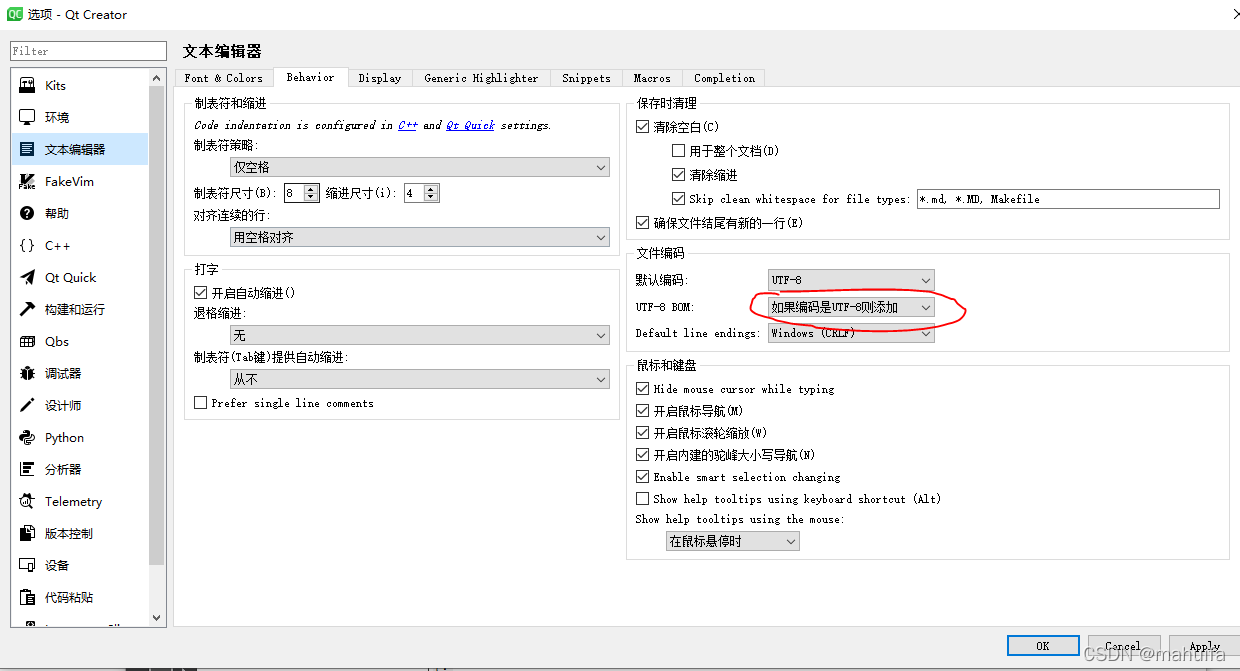Viewport: 1240px width, 671px height.
Task: Select the 环境 monitor icon
Action: [x=27, y=118]
